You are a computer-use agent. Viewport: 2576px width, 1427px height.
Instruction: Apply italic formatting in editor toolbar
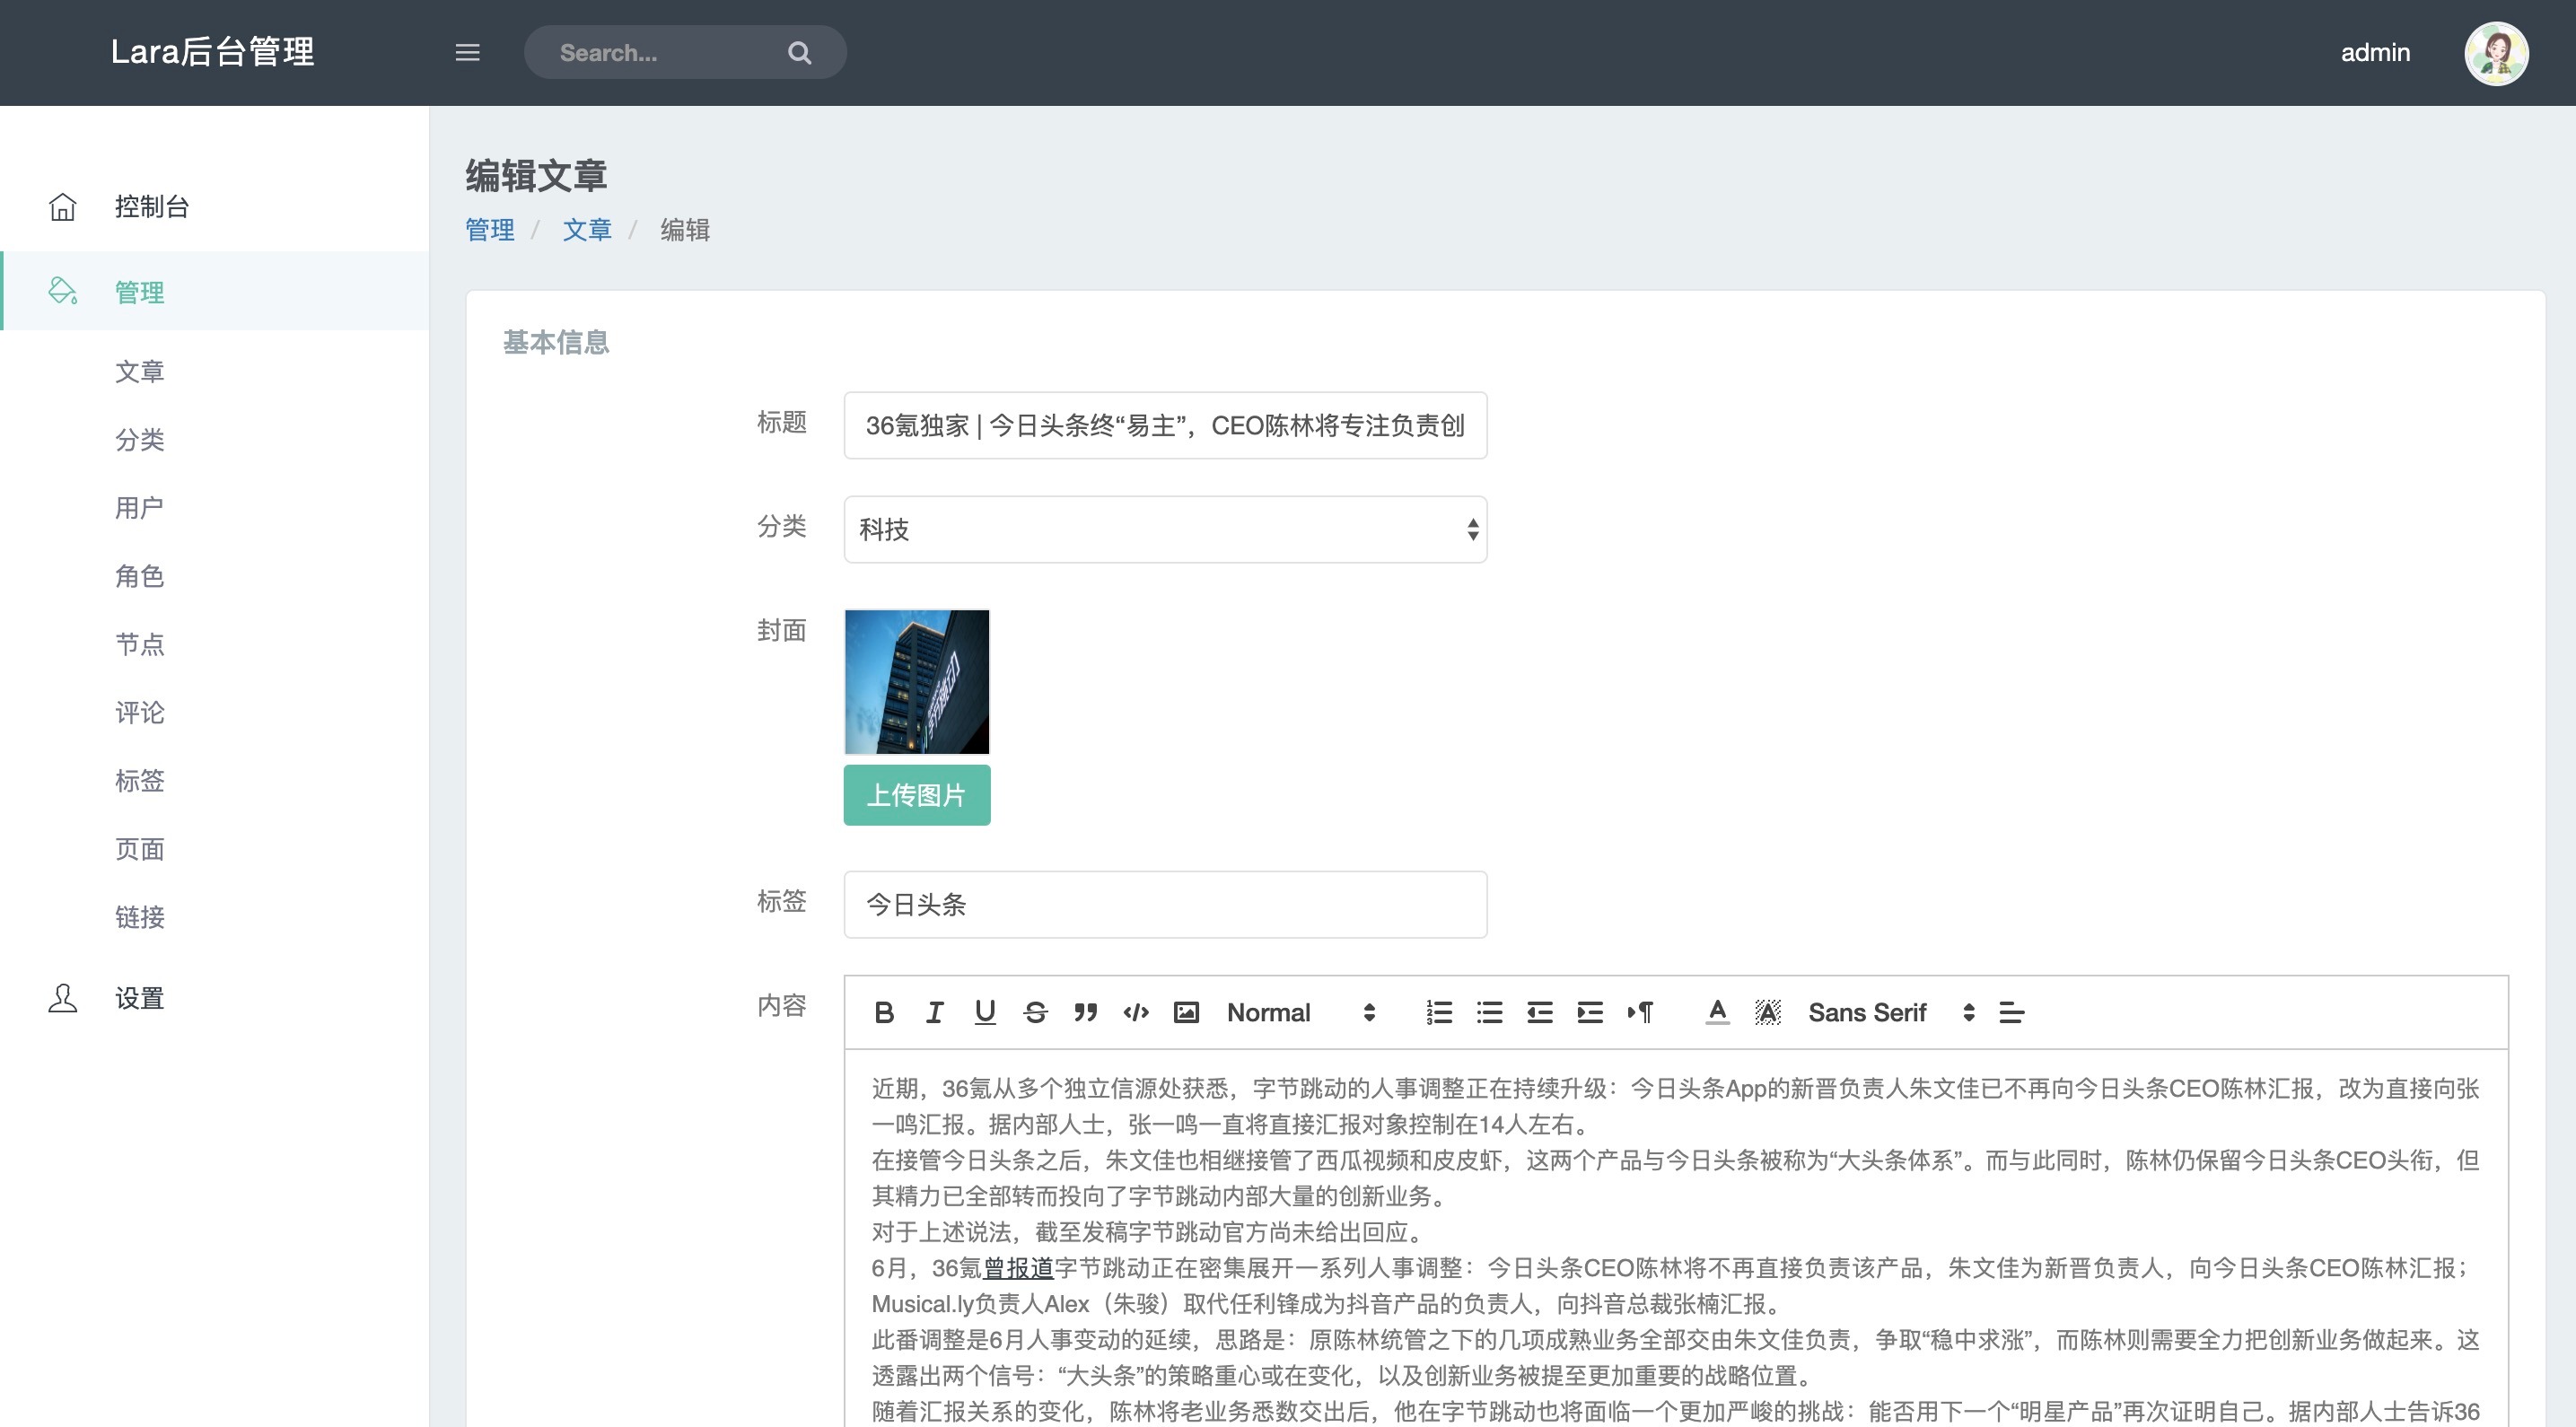coord(934,1012)
